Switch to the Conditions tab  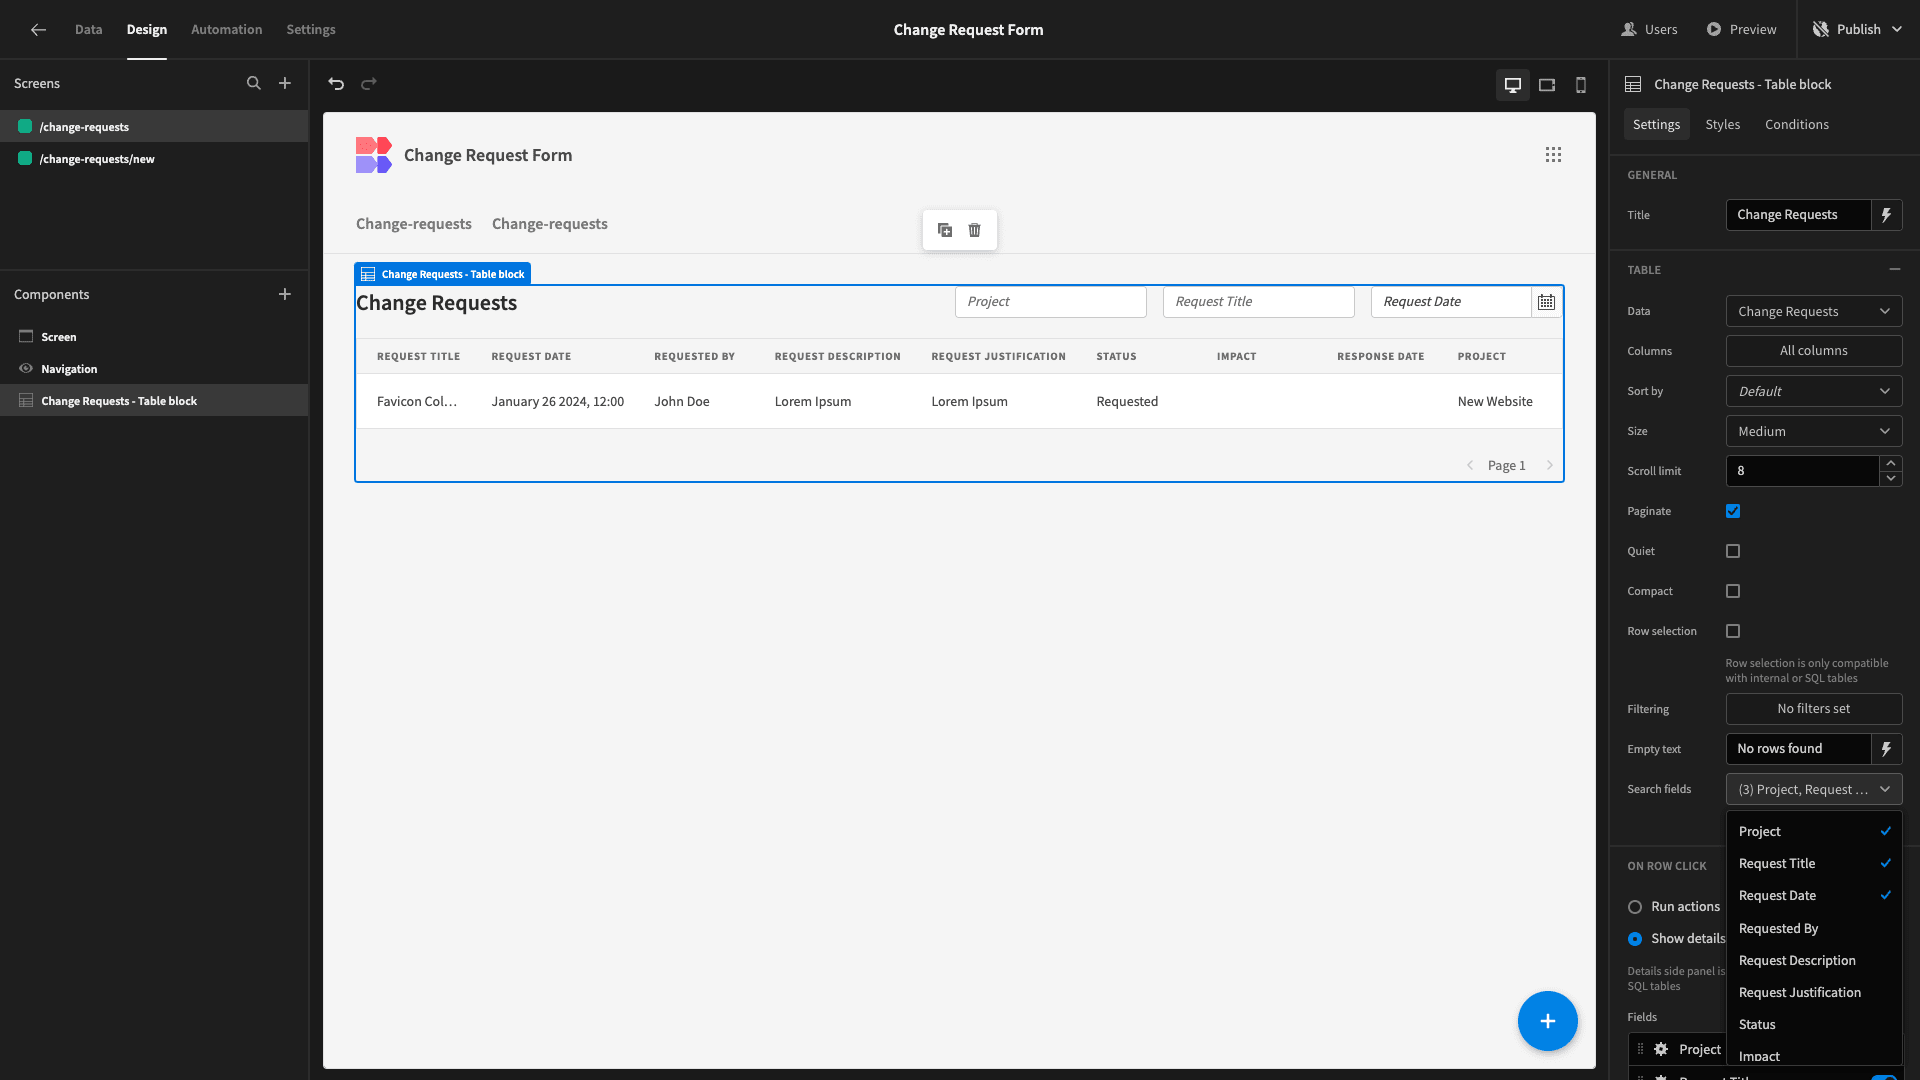(x=1797, y=124)
